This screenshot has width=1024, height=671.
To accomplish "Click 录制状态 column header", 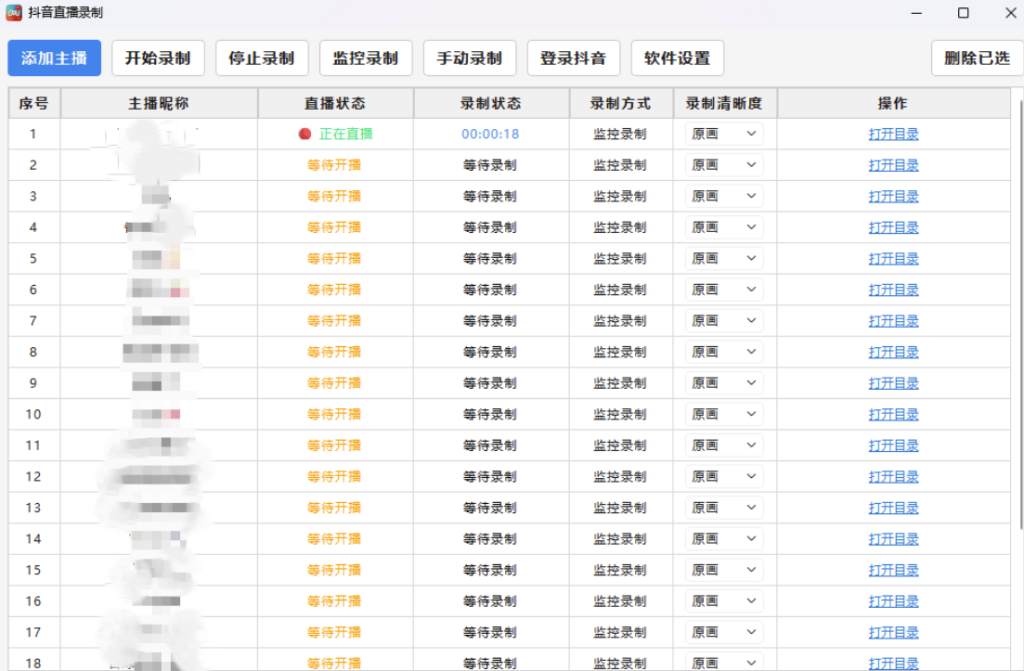I will click(491, 103).
